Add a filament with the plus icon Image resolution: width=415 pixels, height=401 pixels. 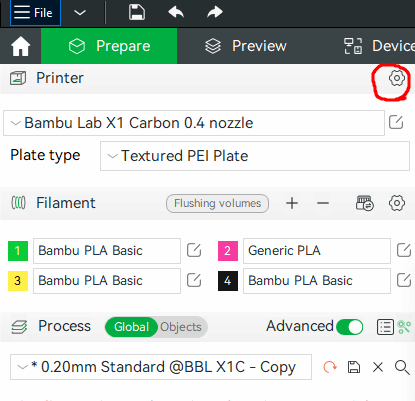[x=292, y=203]
